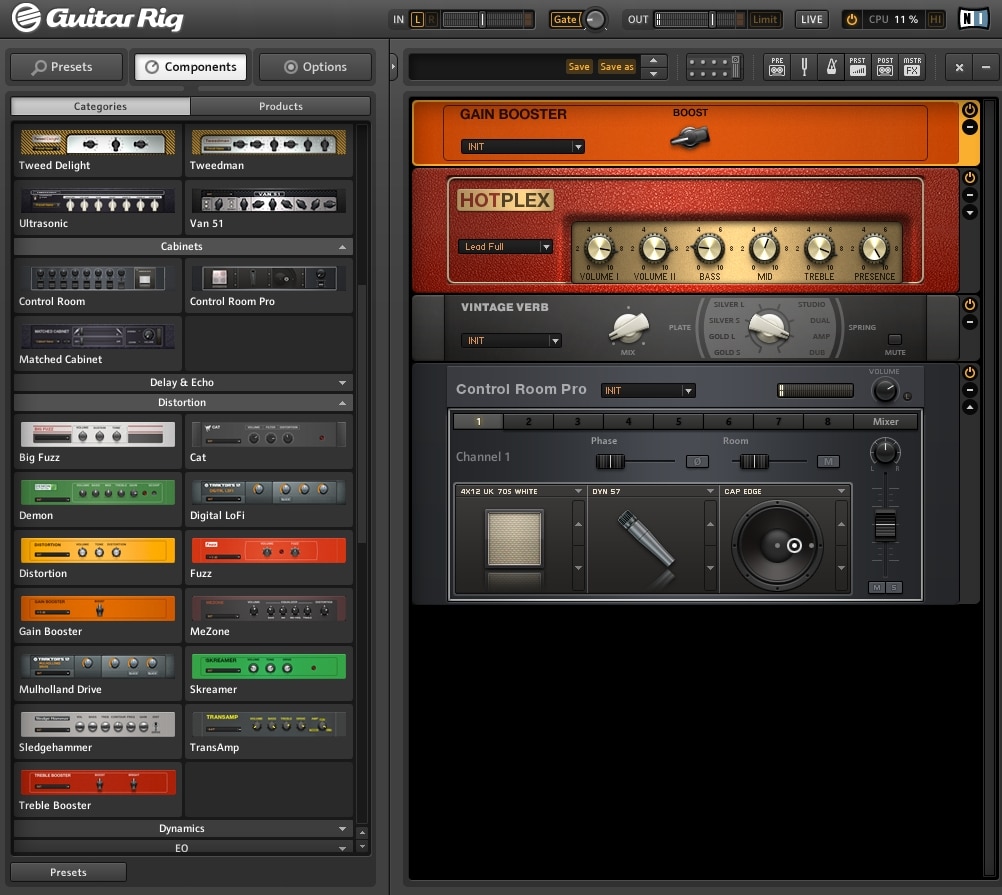The height and width of the screenshot is (895, 1002).
Task: Toggle the main engine power button
Action: pos(852,19)
